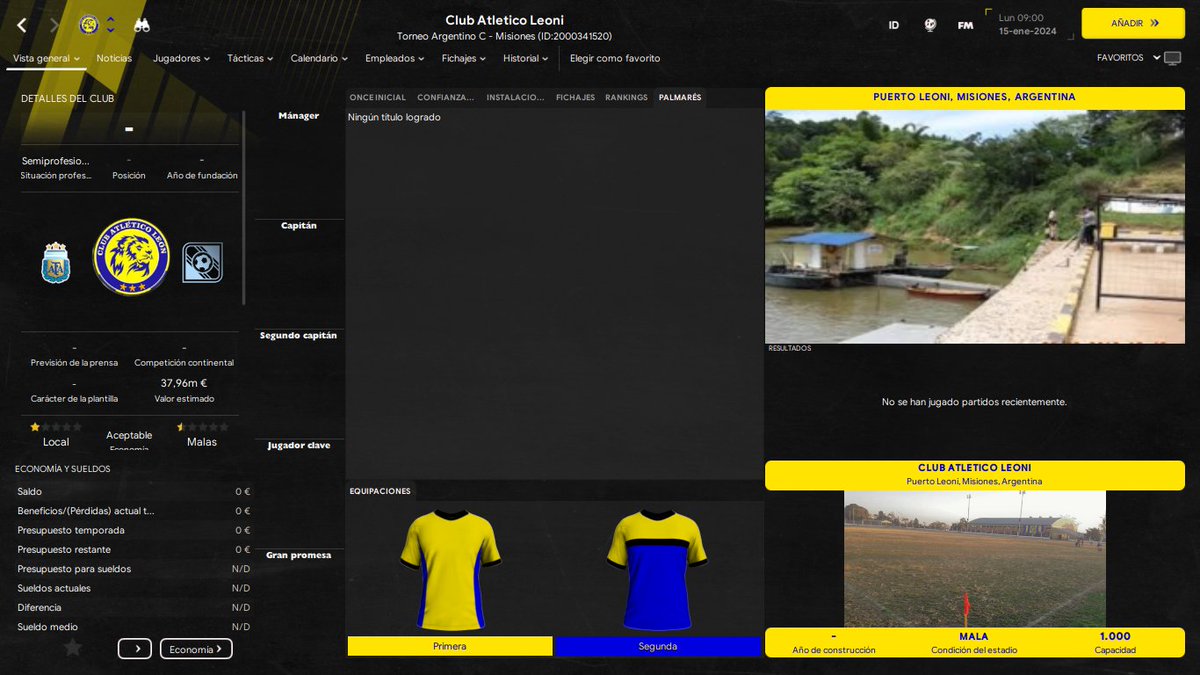Viewport: 1200px width, 675px height.
Task: Click the Presupuesto para sueldos row
Action: click(x=133, y=569)
